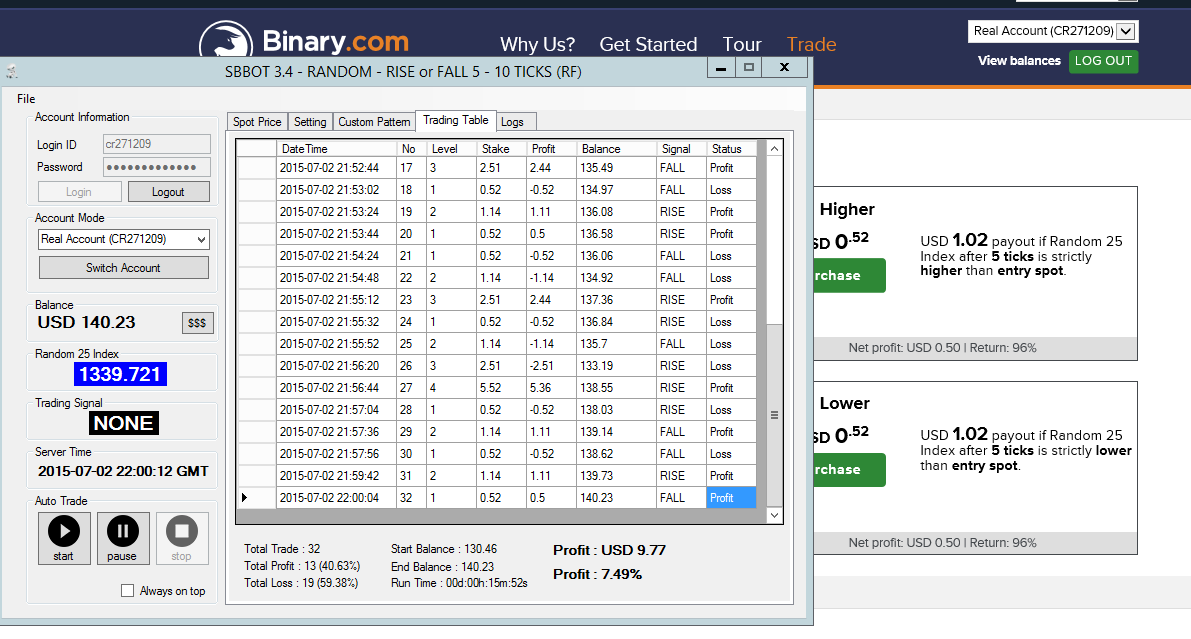Click the SBBOT window title bar icon
Screen dimensions: 1191x639
(x=11, y=72)
